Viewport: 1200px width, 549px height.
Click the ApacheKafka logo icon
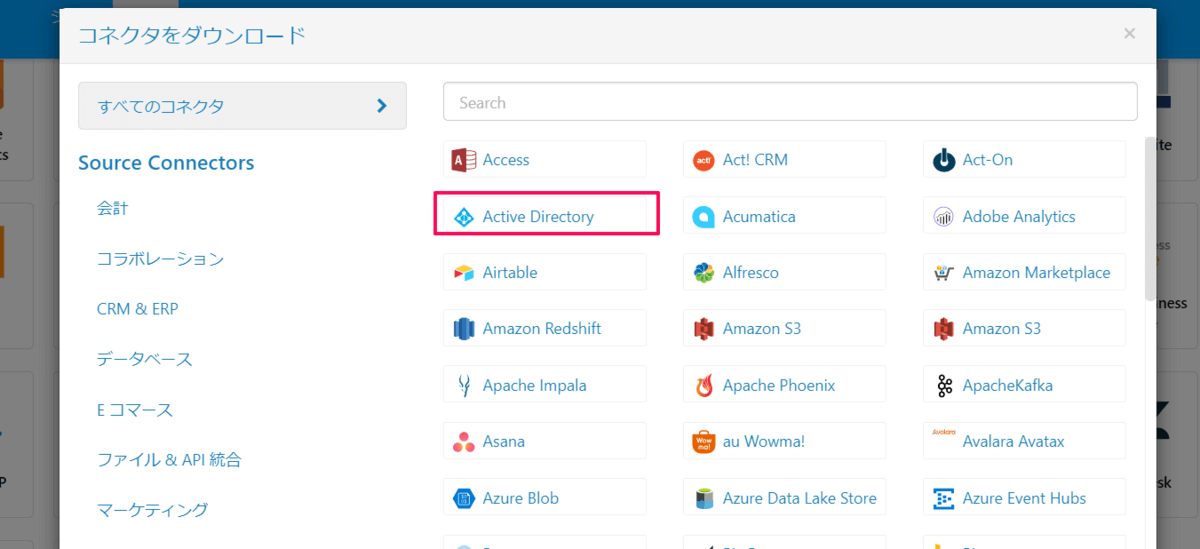944,386
